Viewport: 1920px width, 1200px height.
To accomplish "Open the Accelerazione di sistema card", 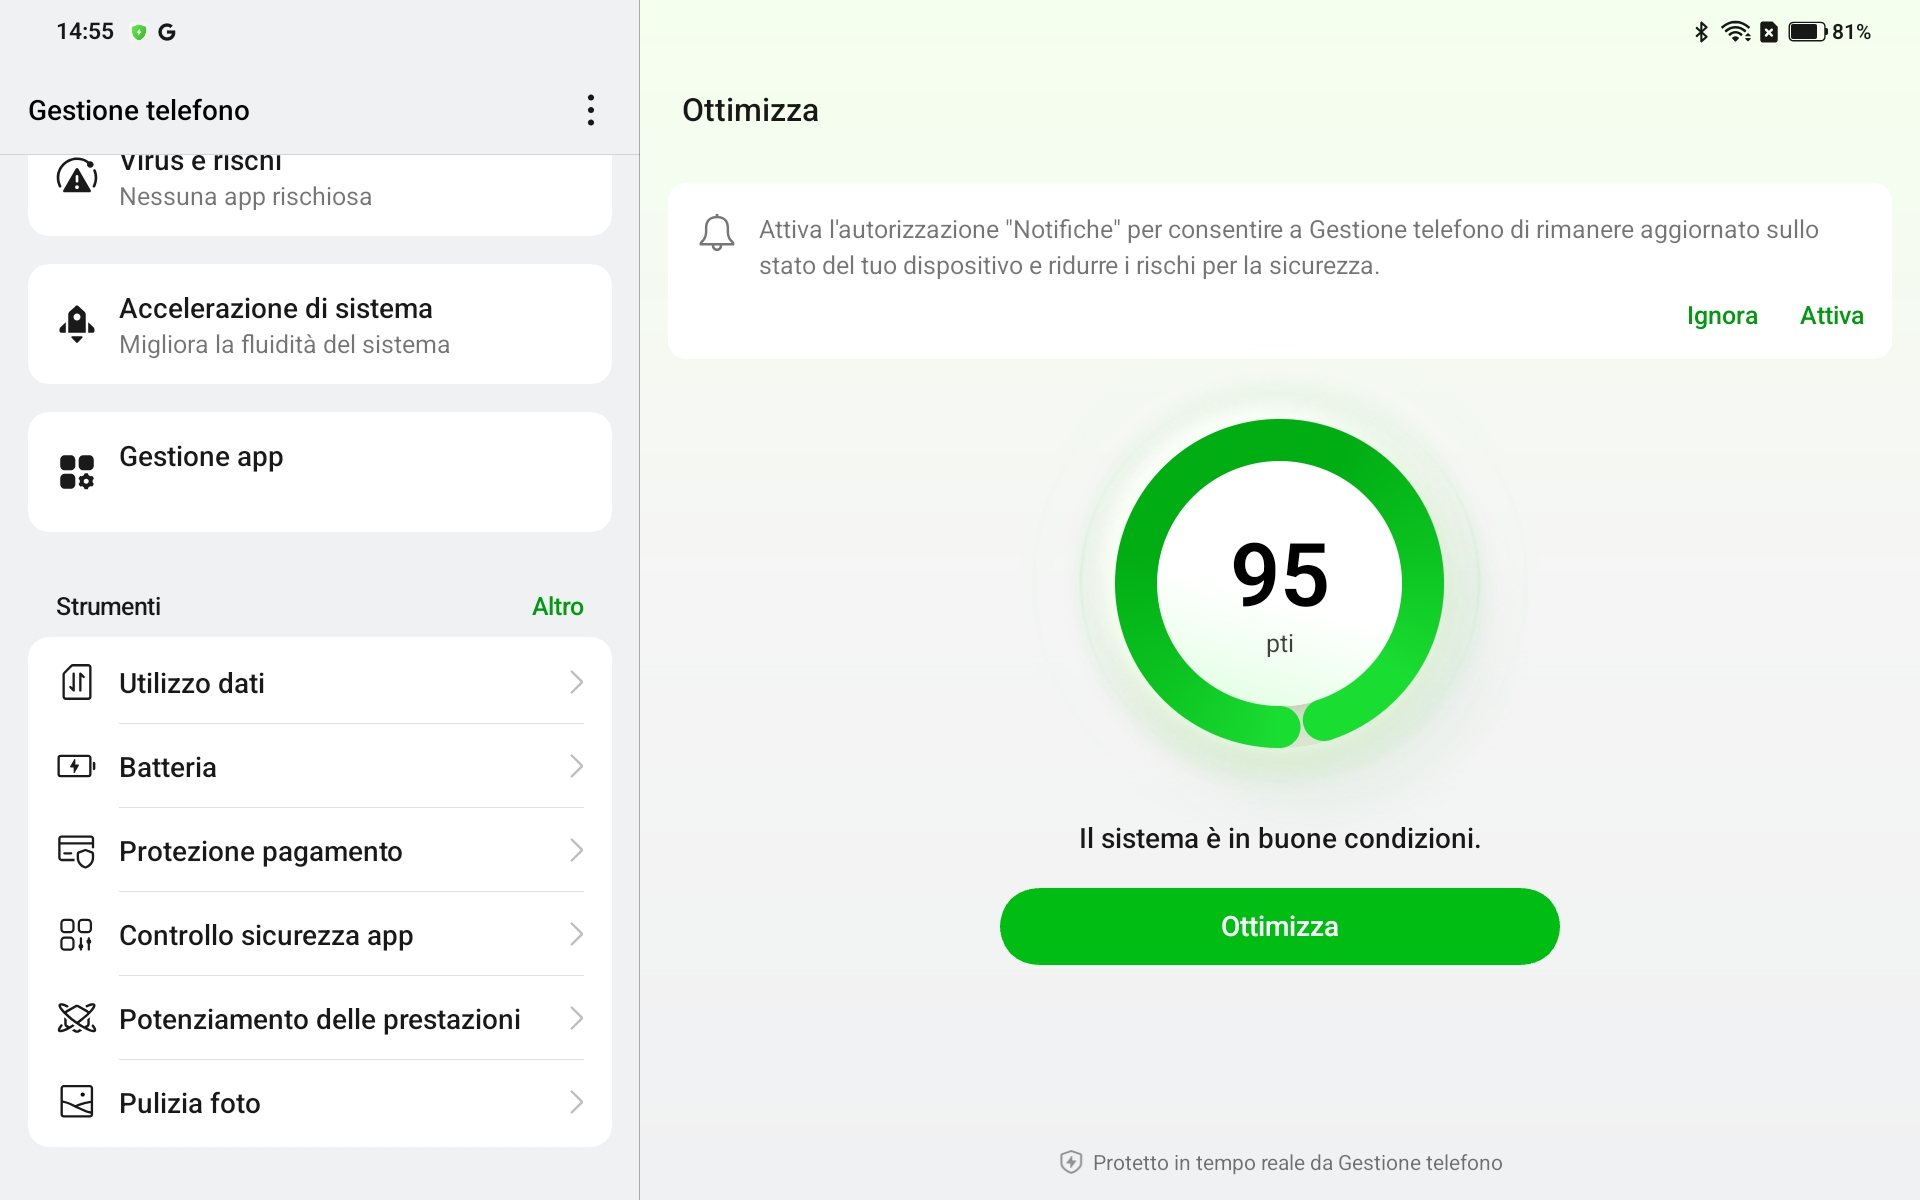I will click(320, 324).
